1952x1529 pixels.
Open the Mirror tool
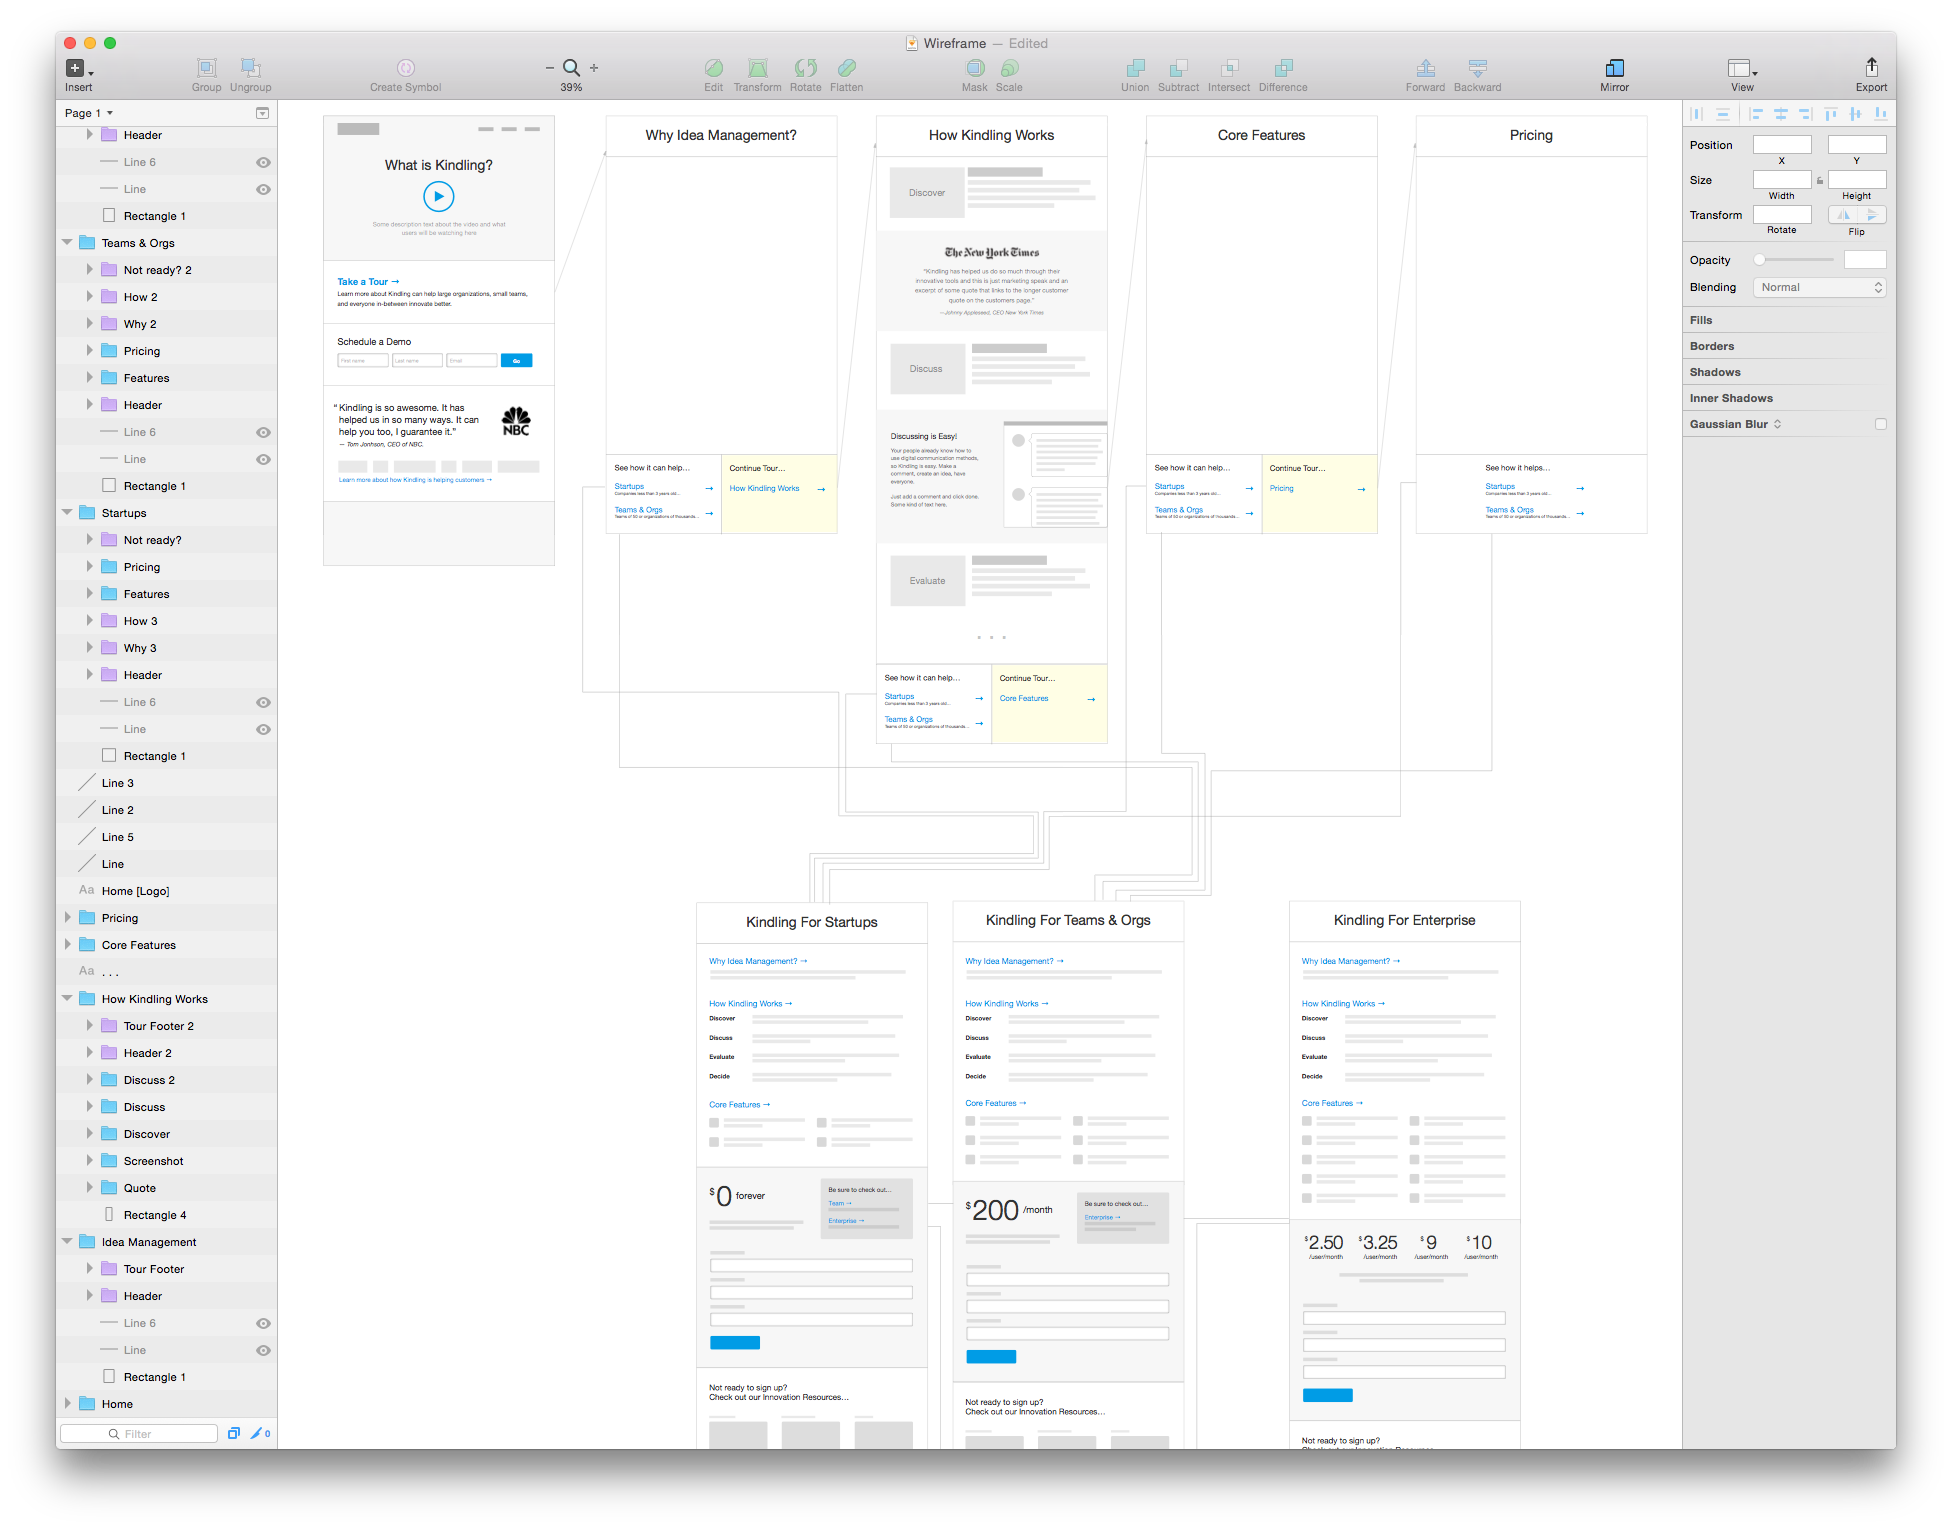pyautogui.click(x=1614, y=67)
